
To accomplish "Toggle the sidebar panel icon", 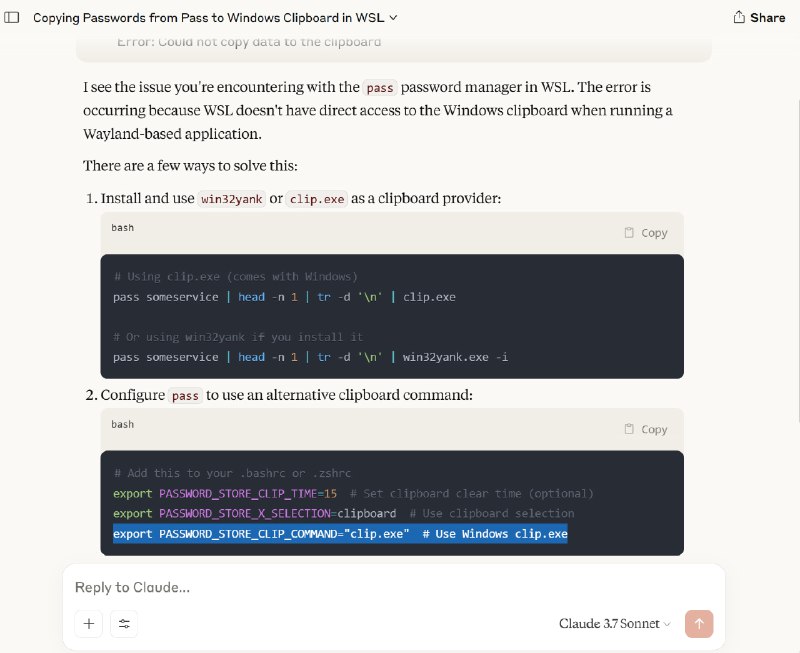I will click(x=12, y=18).
